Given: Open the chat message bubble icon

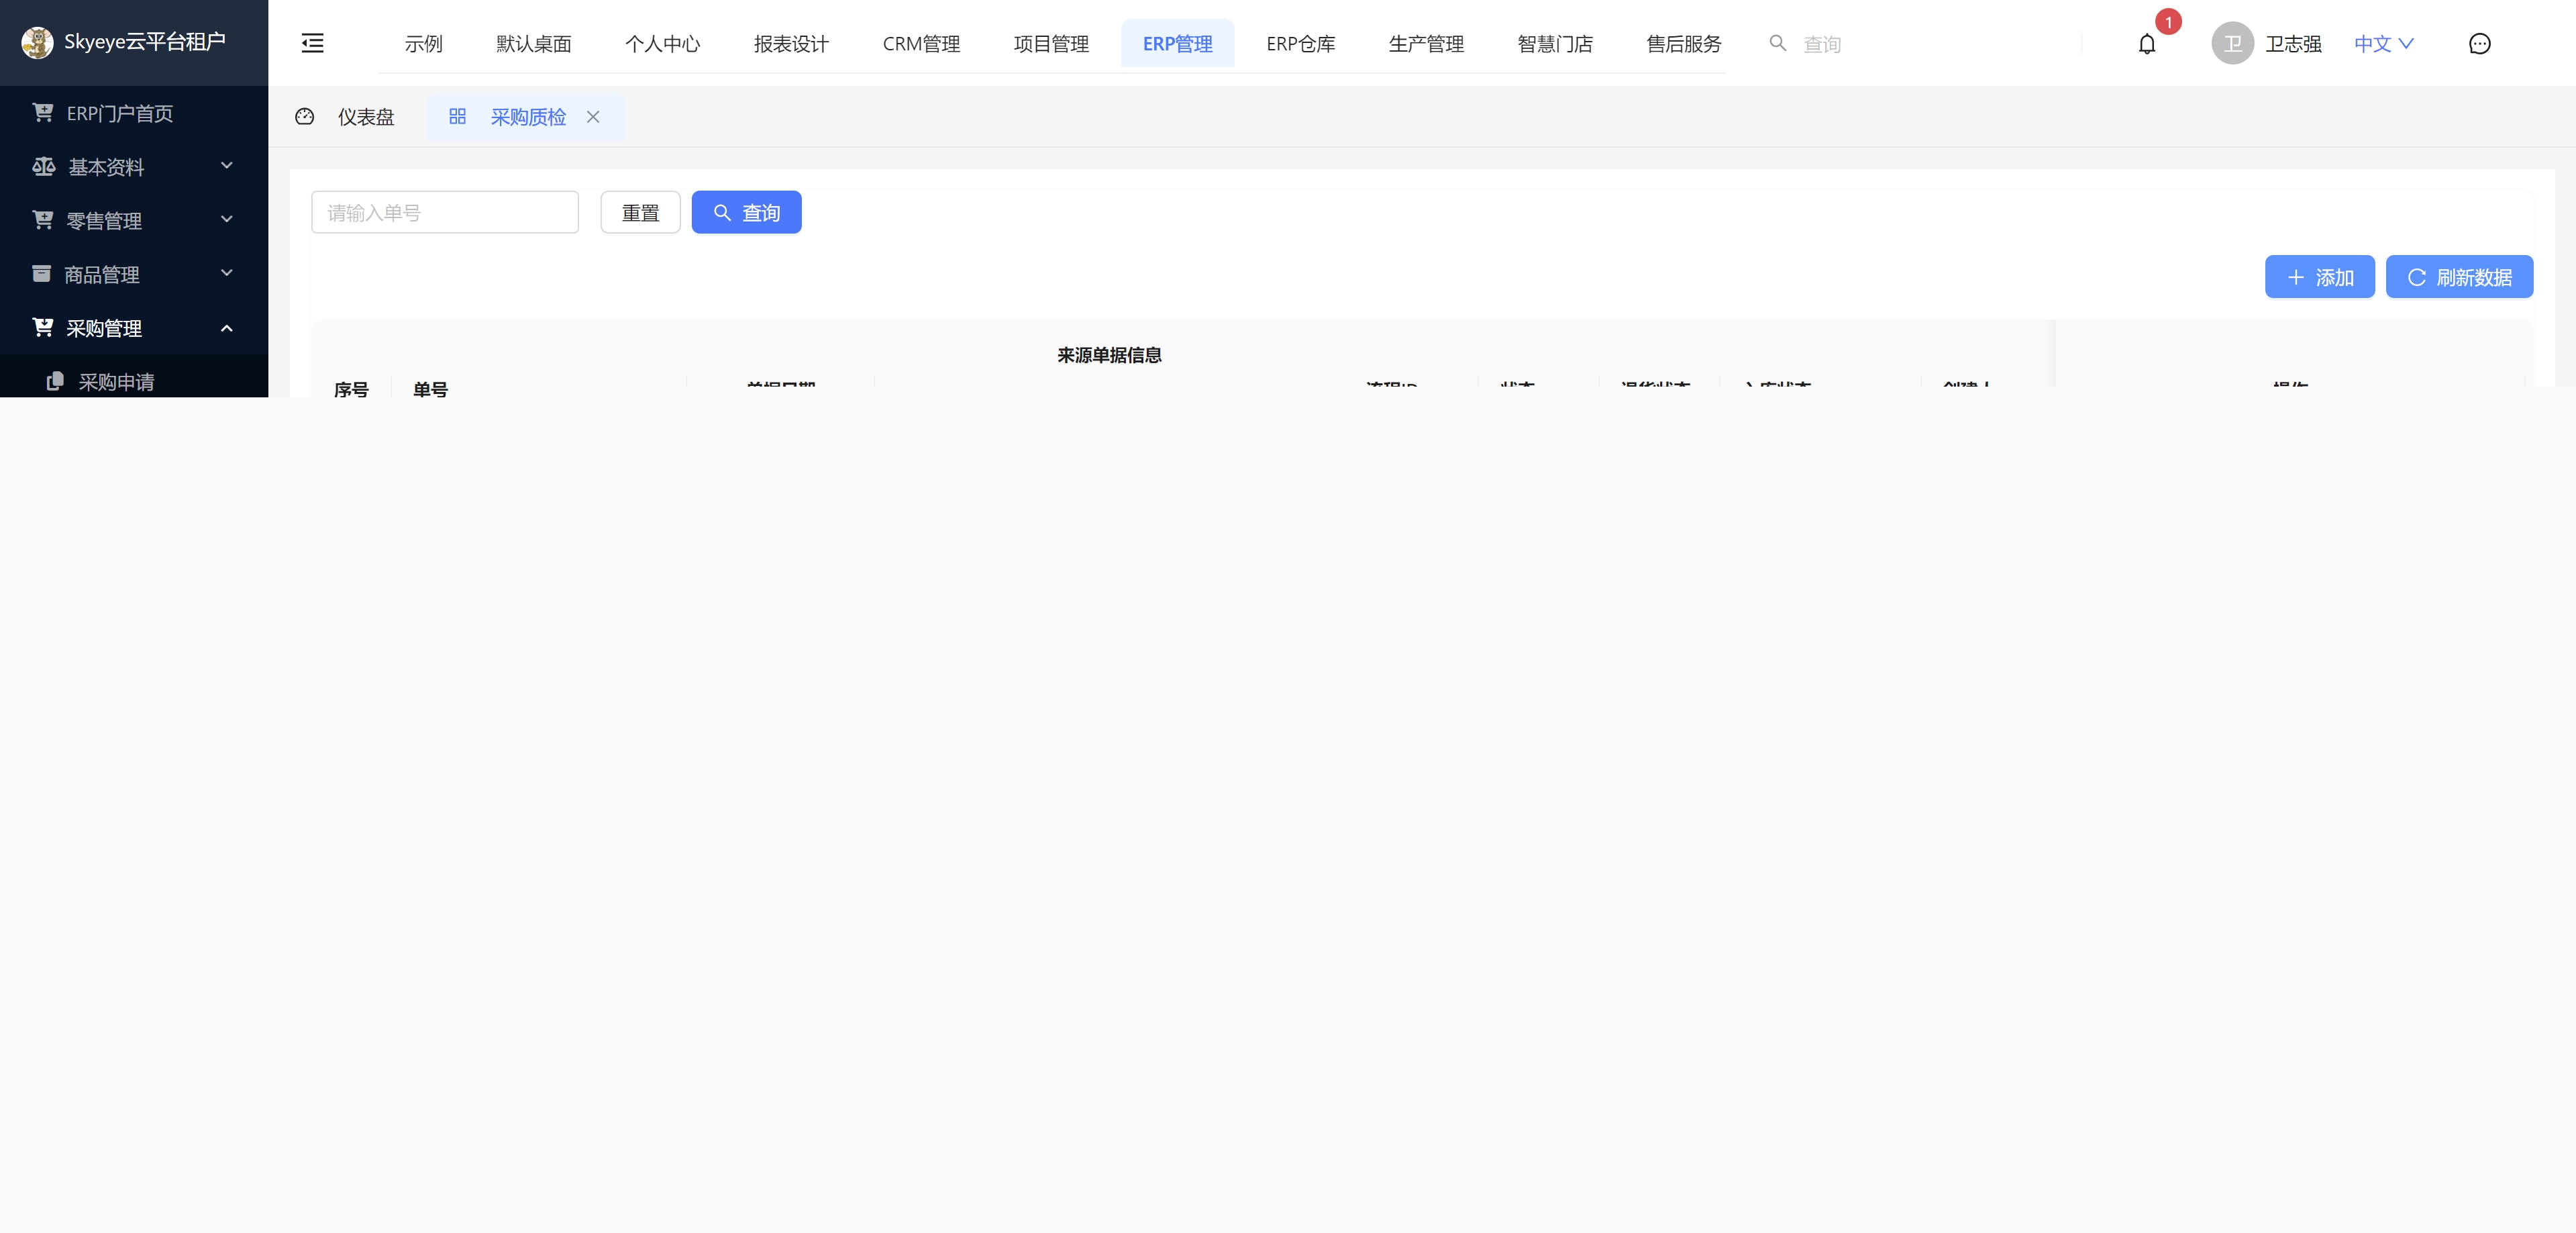Looking at the screenshot, I should 2479,44.
